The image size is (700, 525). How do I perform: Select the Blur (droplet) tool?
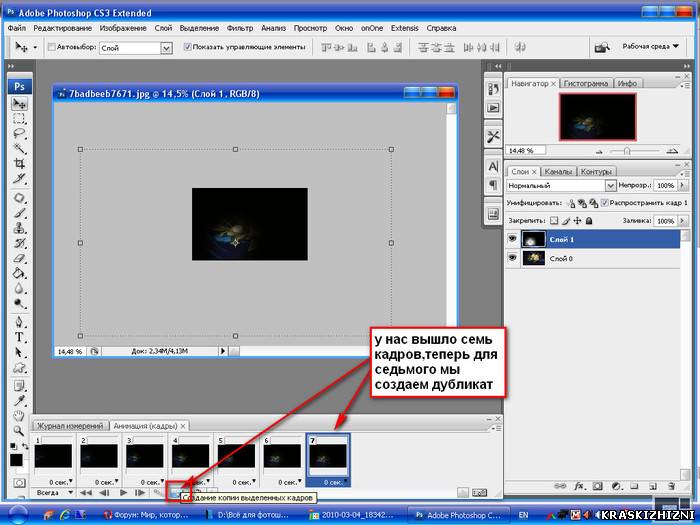point(19,288)
